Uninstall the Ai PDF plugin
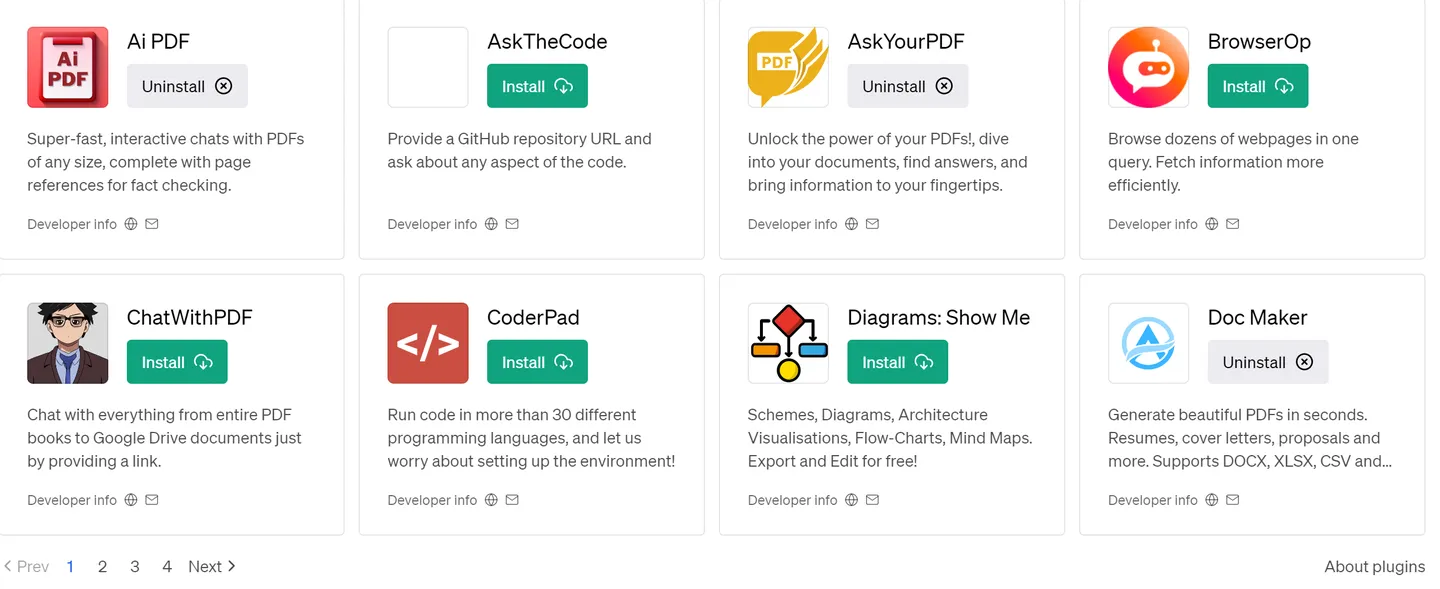The height and width of the screenshot is (589, 1440). coord(187,86)
